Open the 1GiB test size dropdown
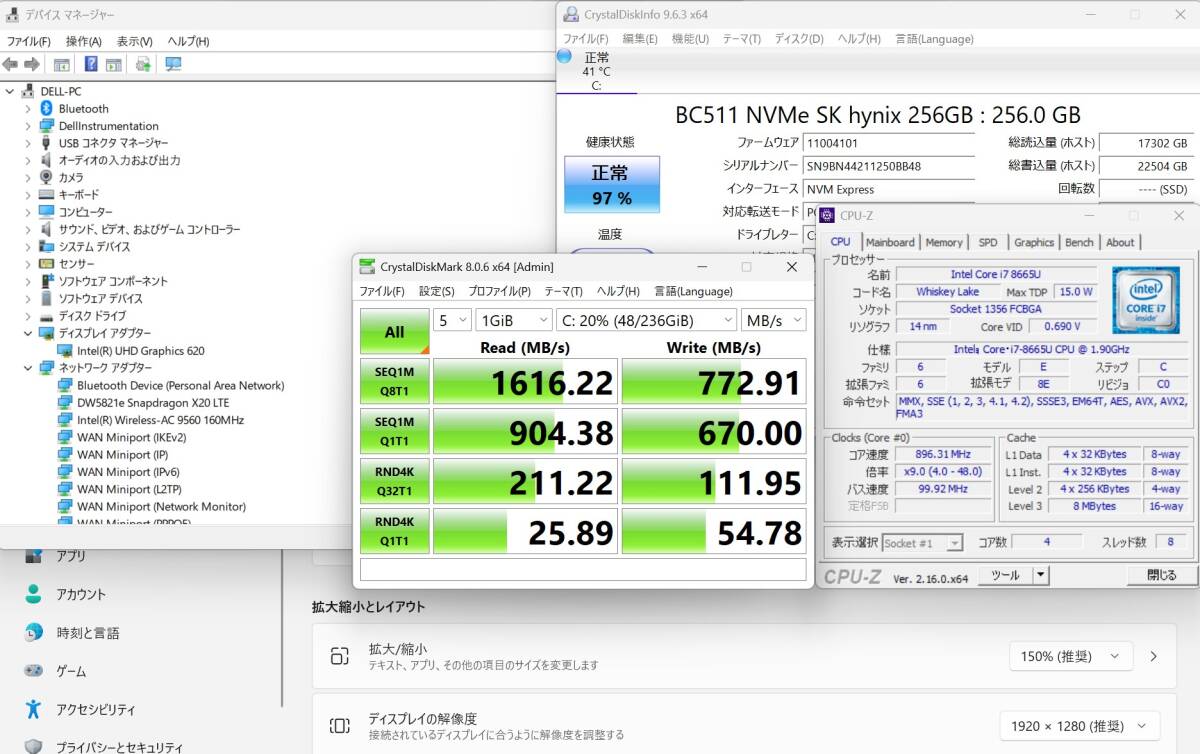 [514, 320]
